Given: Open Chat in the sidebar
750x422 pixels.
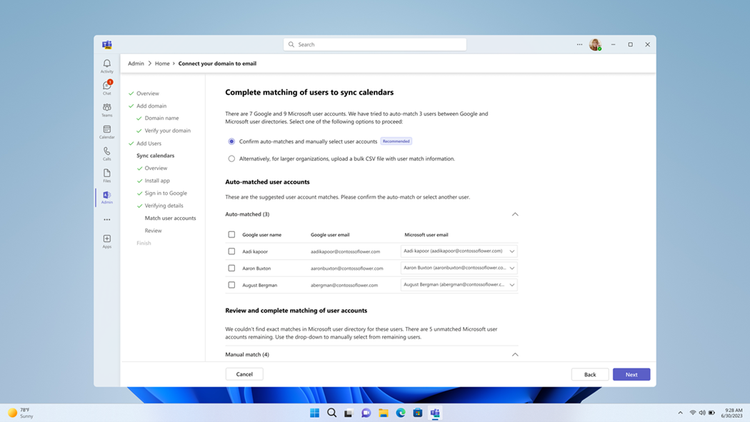Looking at the screenshot, I should 107,88.
